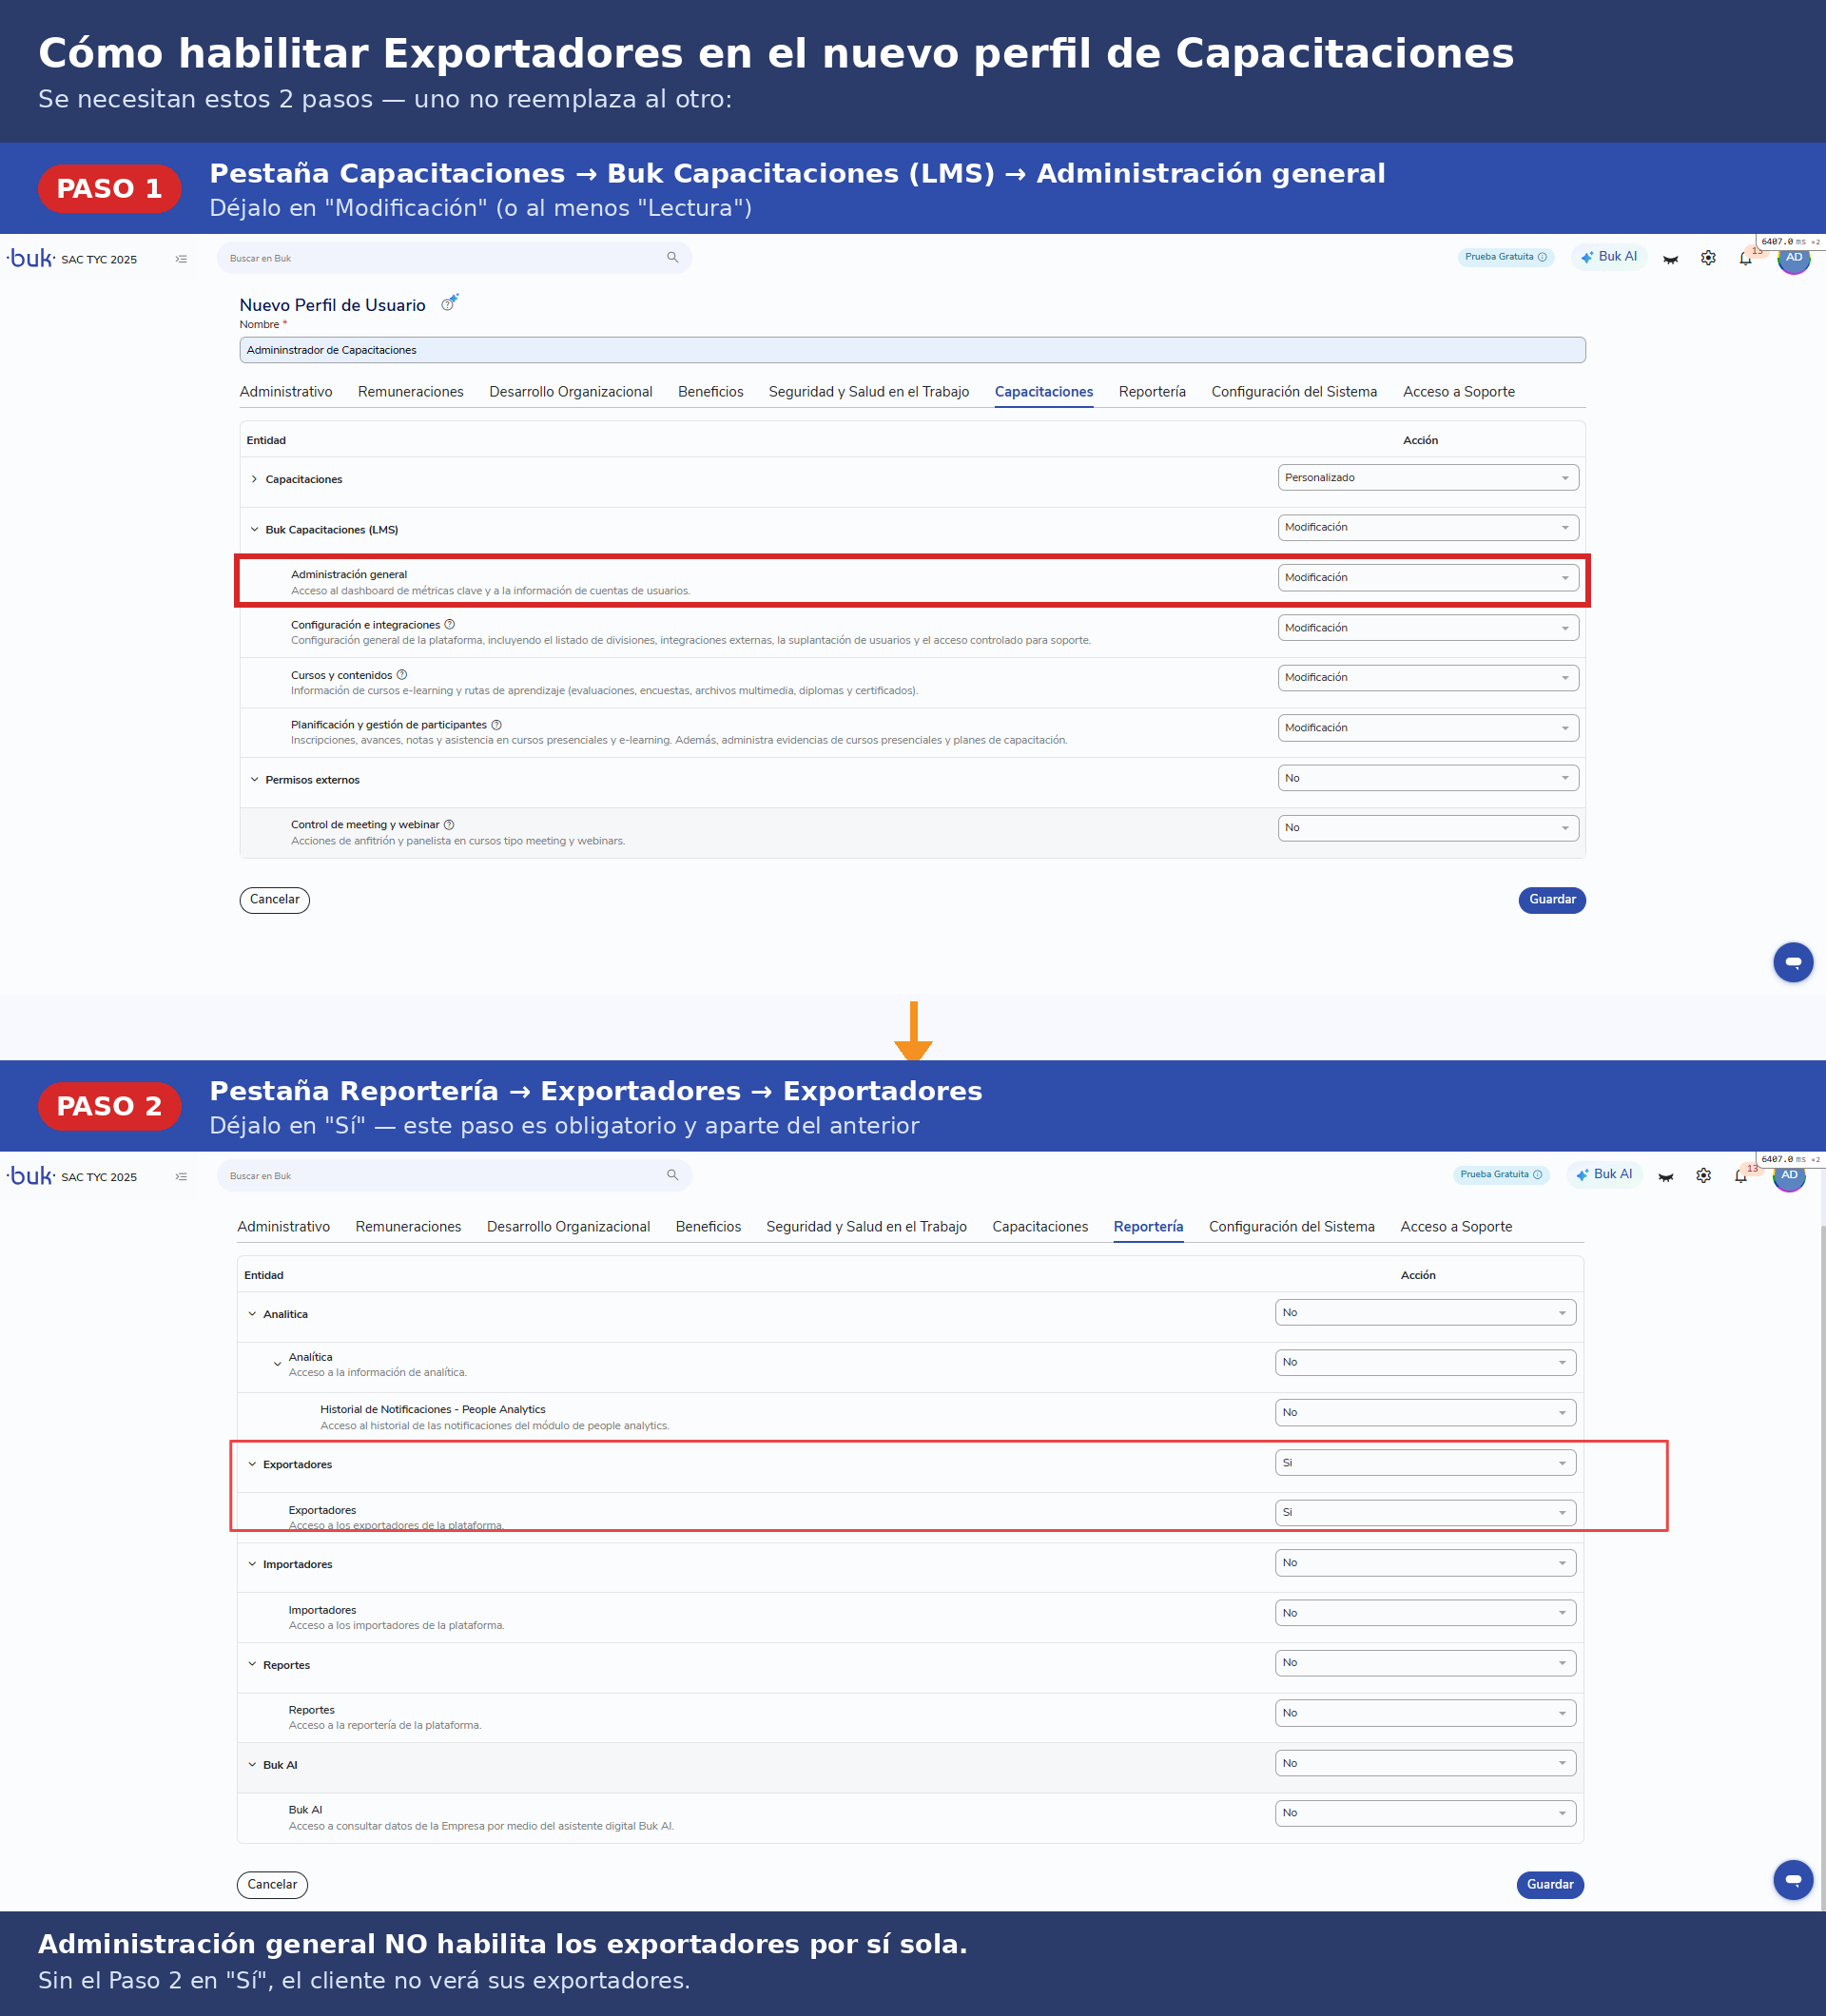Switch to Reportería tab in Paso 1 screenshot

click(x=1152, y=392)
